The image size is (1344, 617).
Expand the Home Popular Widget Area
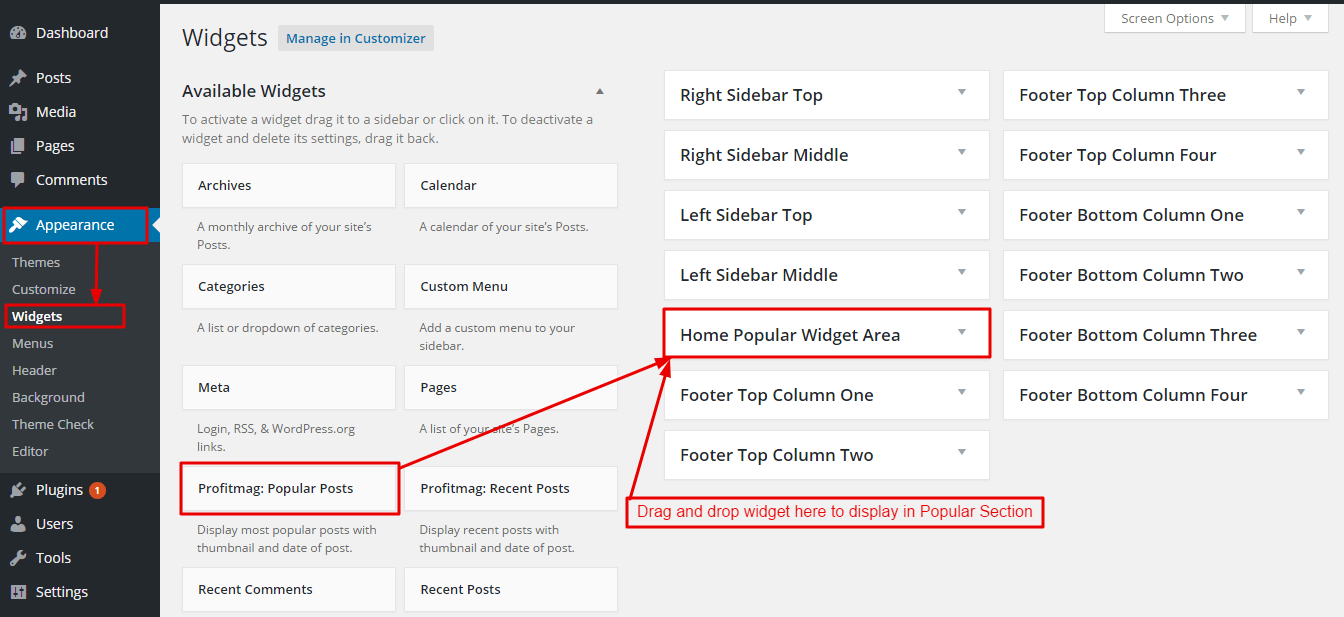962,332
